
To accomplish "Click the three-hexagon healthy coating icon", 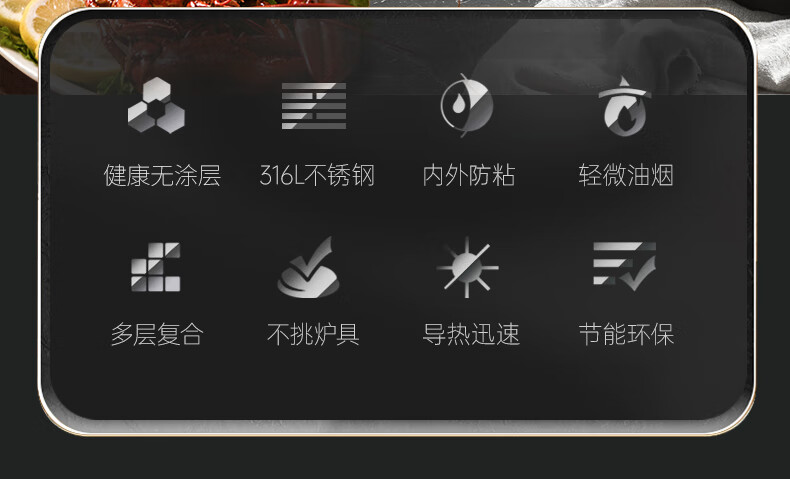I will click(156, 105).
